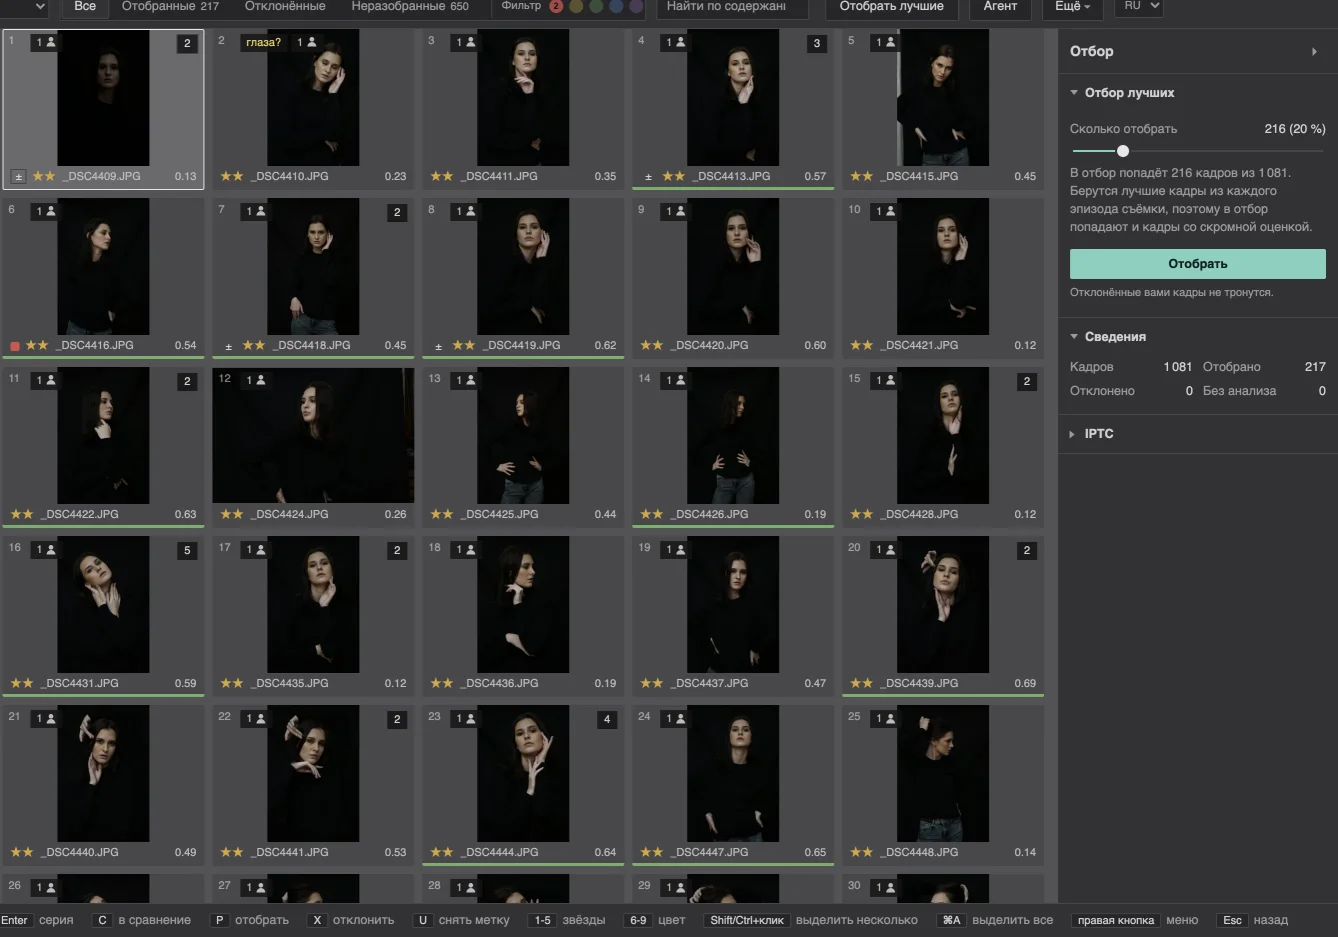1338x937 pixels.
Task: Click the face count badge on _DSC4411.JPG
Action: [x=465, y=42]
